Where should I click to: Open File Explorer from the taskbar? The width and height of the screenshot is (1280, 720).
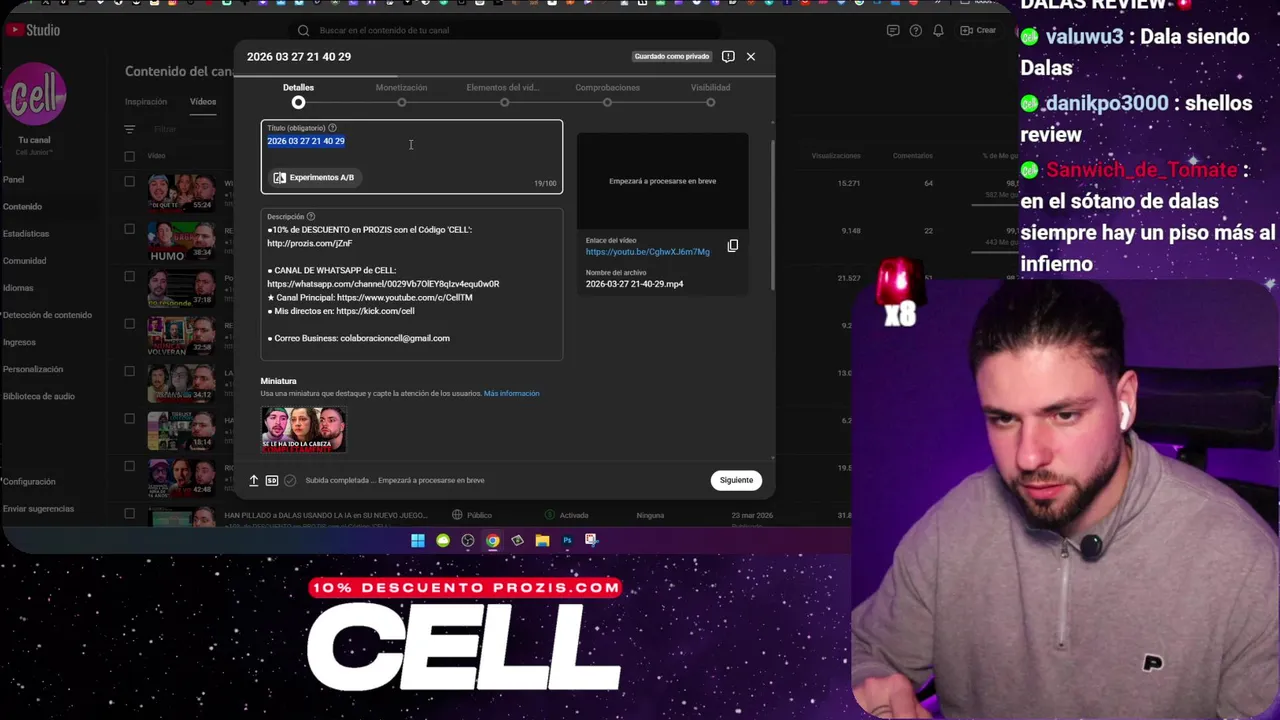(x=542, y=541)
